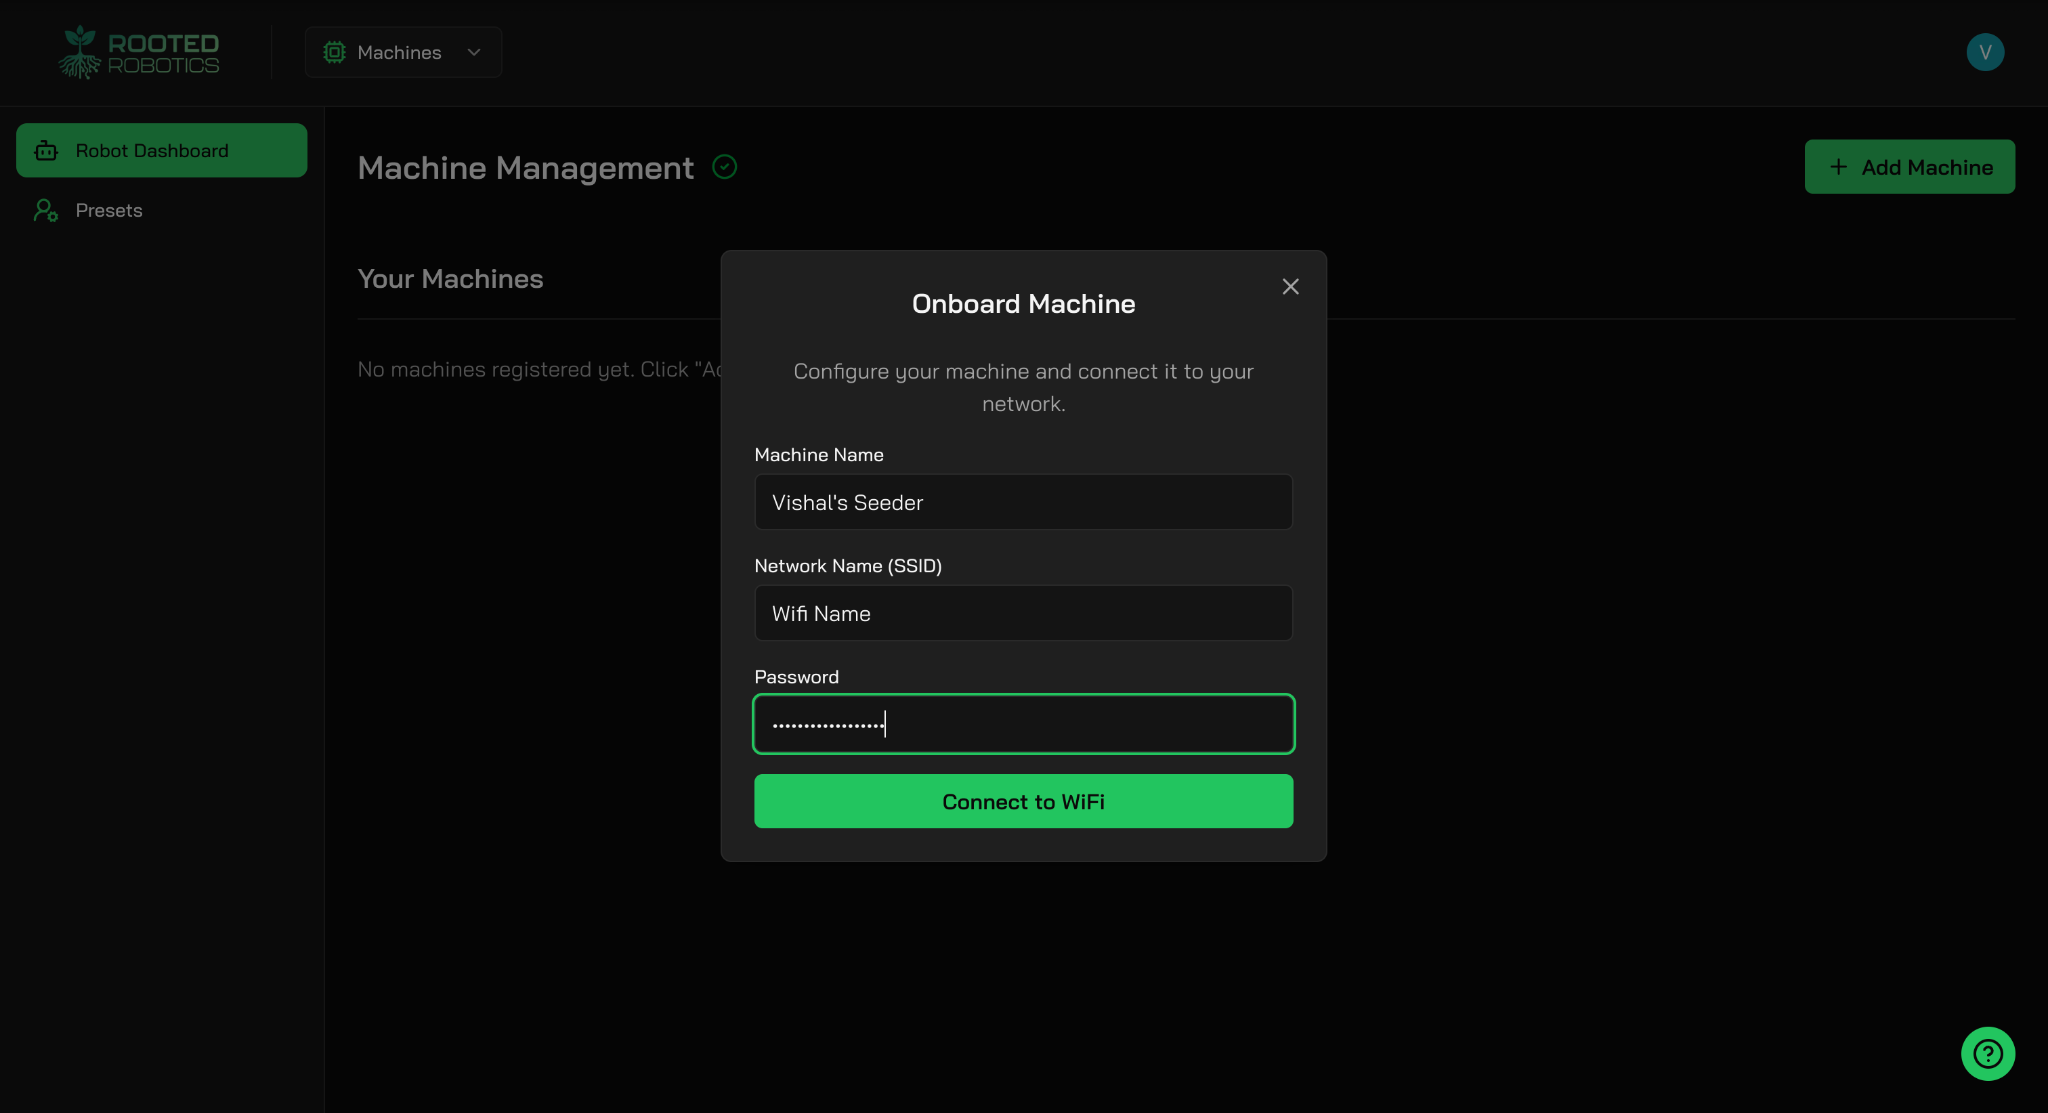Click the V user avatar

(1985, 52)
